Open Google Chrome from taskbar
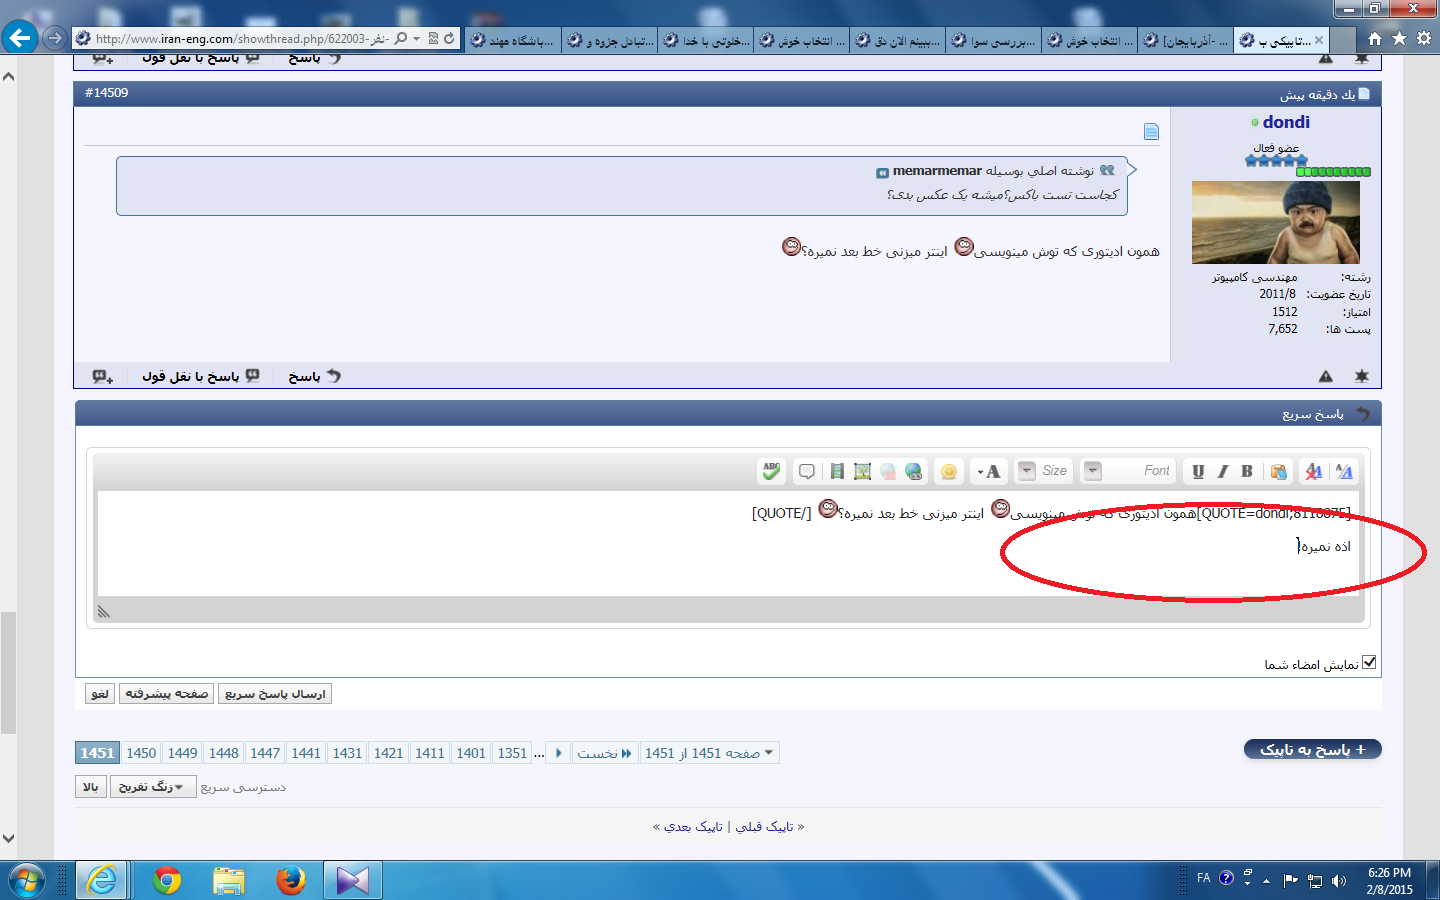This screenshot has height=900, width=1440. (x=167, y=880)
